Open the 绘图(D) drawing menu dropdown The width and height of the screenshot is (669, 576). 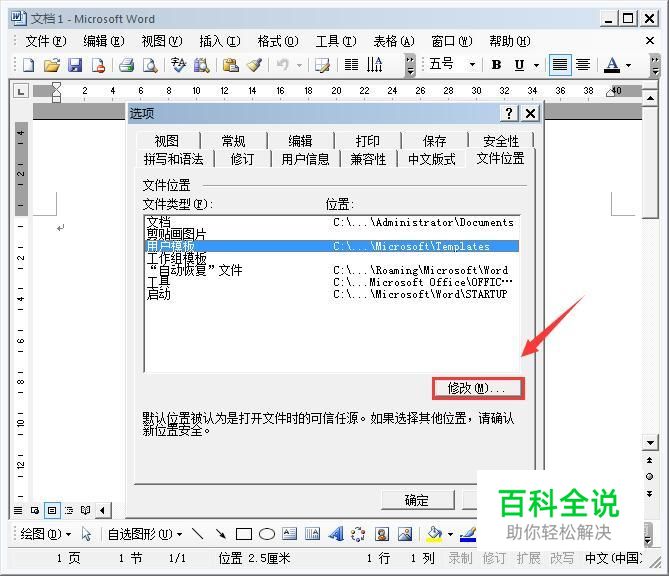click(x=46, y=534)
